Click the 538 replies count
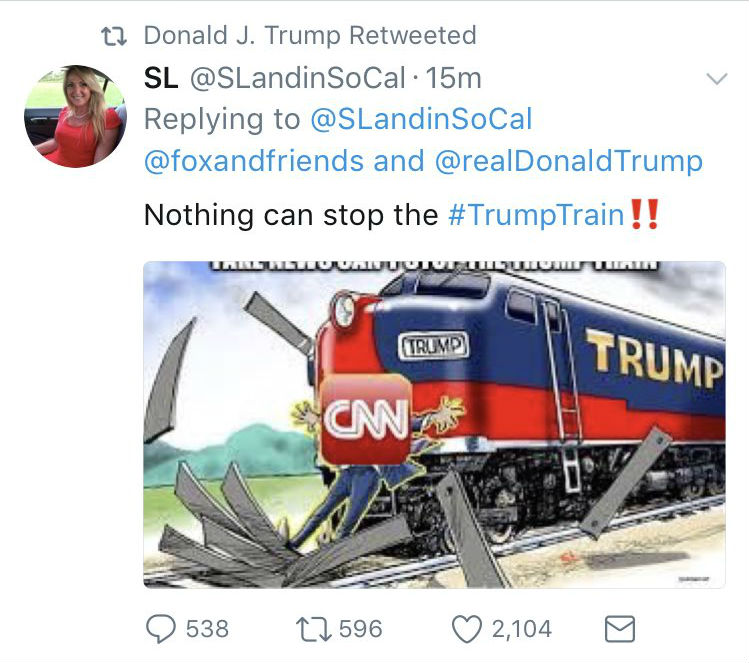This screenshot has width=749, height=663. 207,628
